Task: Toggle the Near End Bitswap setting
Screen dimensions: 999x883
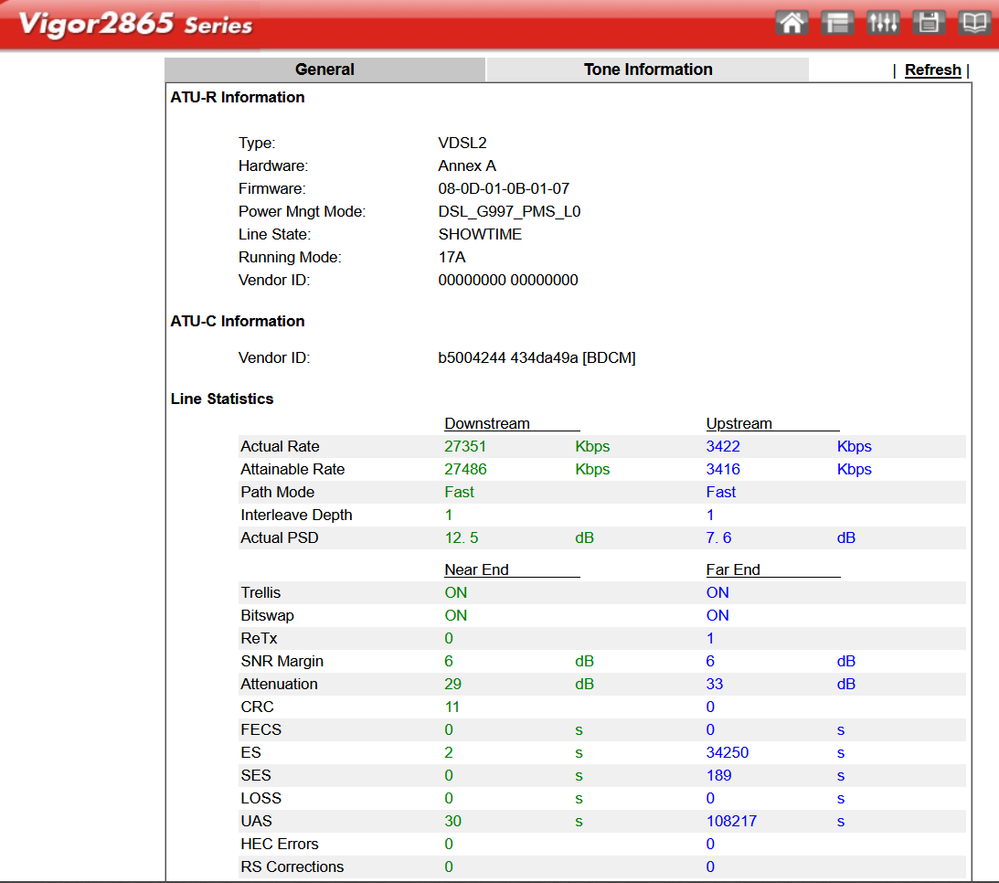Action: click(x=455, y=615)
